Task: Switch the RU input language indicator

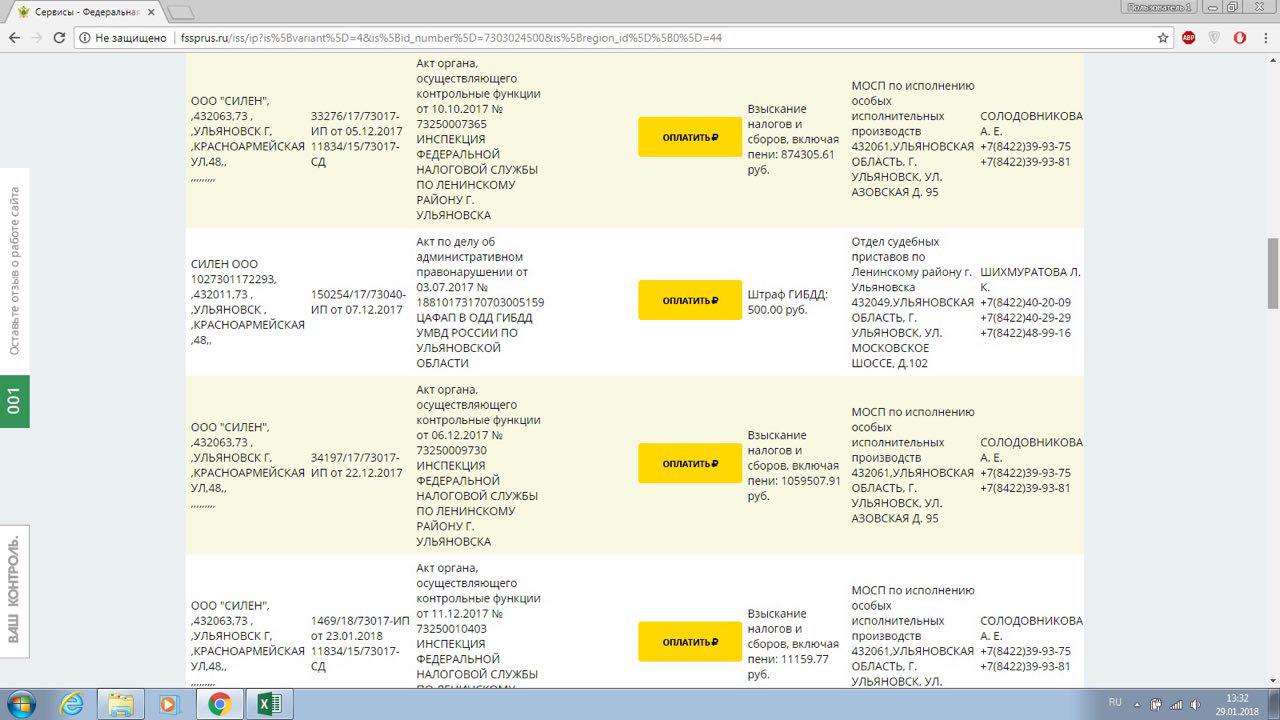Action: [x=1115, y=702]
